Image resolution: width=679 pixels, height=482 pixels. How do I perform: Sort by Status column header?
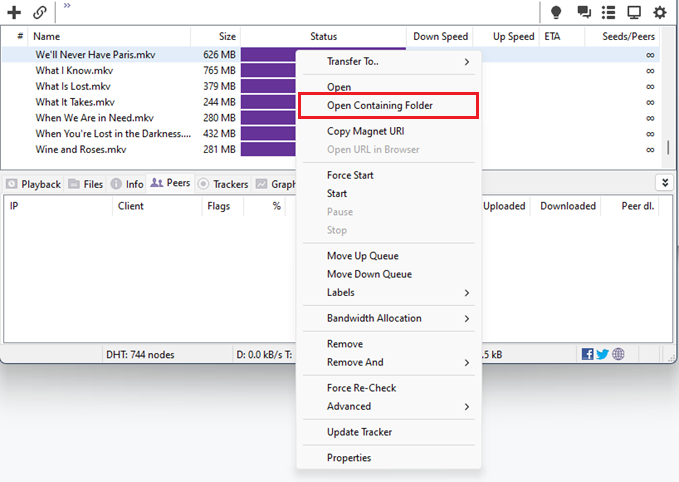click(323, 36)
